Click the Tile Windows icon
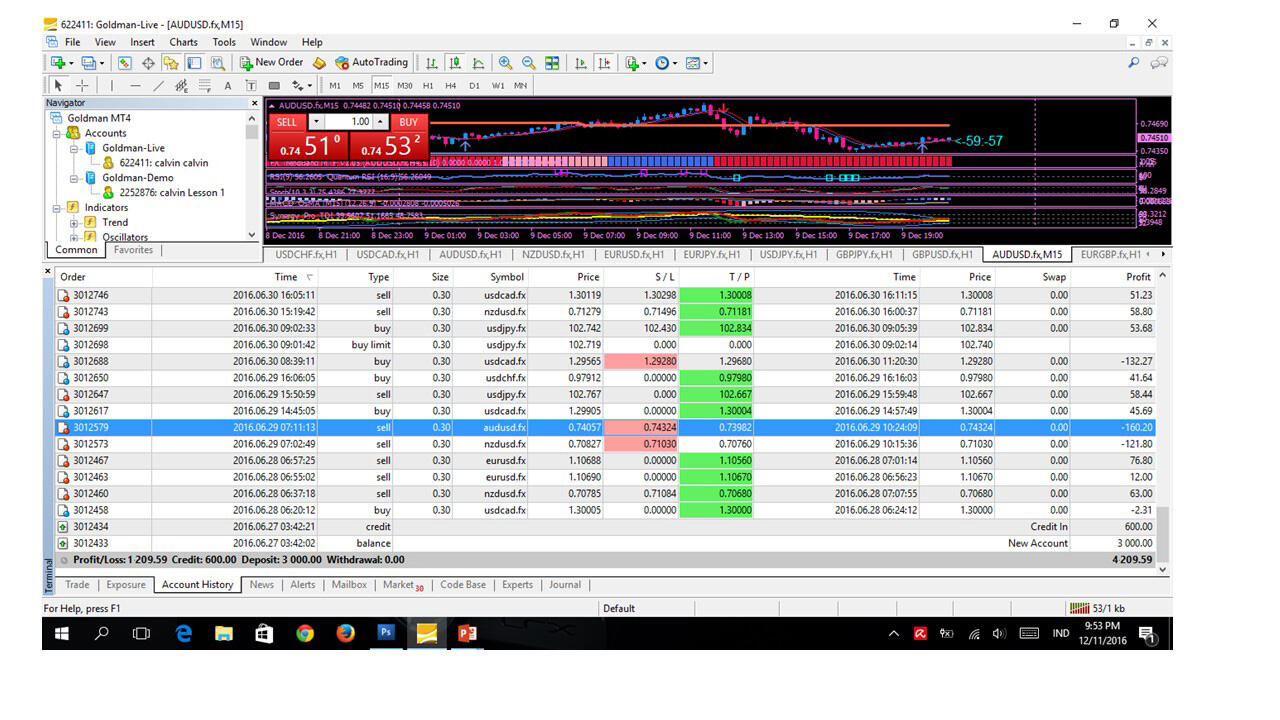 tap(552, 62)
